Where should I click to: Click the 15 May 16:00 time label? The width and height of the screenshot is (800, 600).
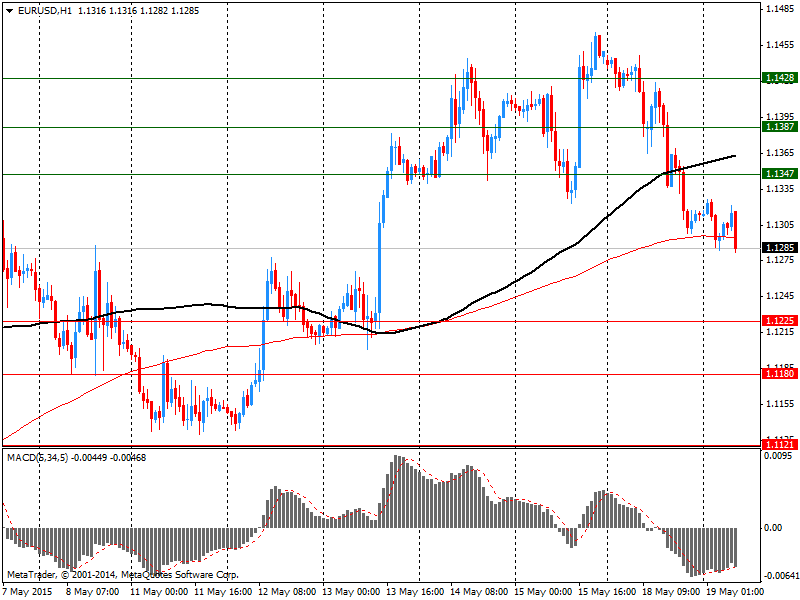click(x=608, y=592)
